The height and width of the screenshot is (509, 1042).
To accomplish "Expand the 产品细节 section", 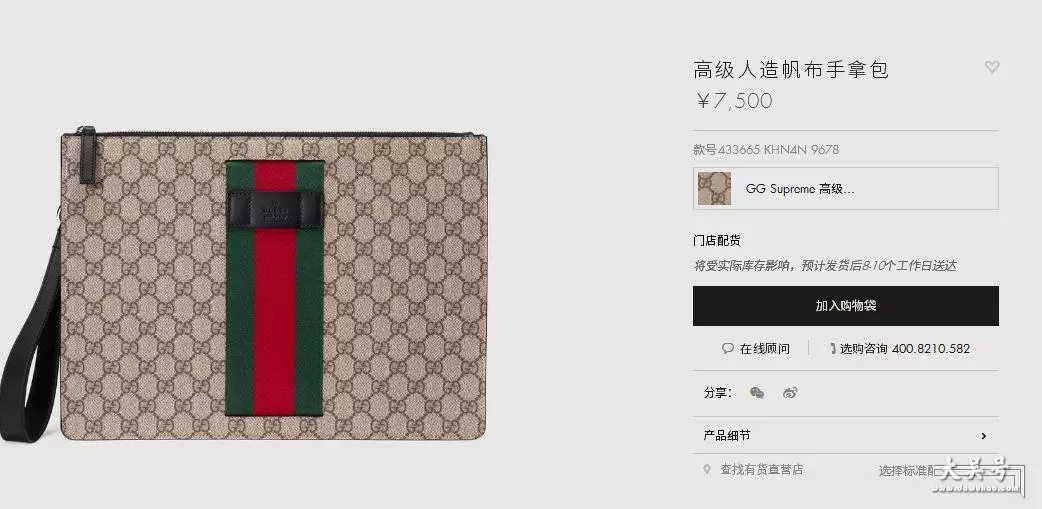I will [845, 436].
